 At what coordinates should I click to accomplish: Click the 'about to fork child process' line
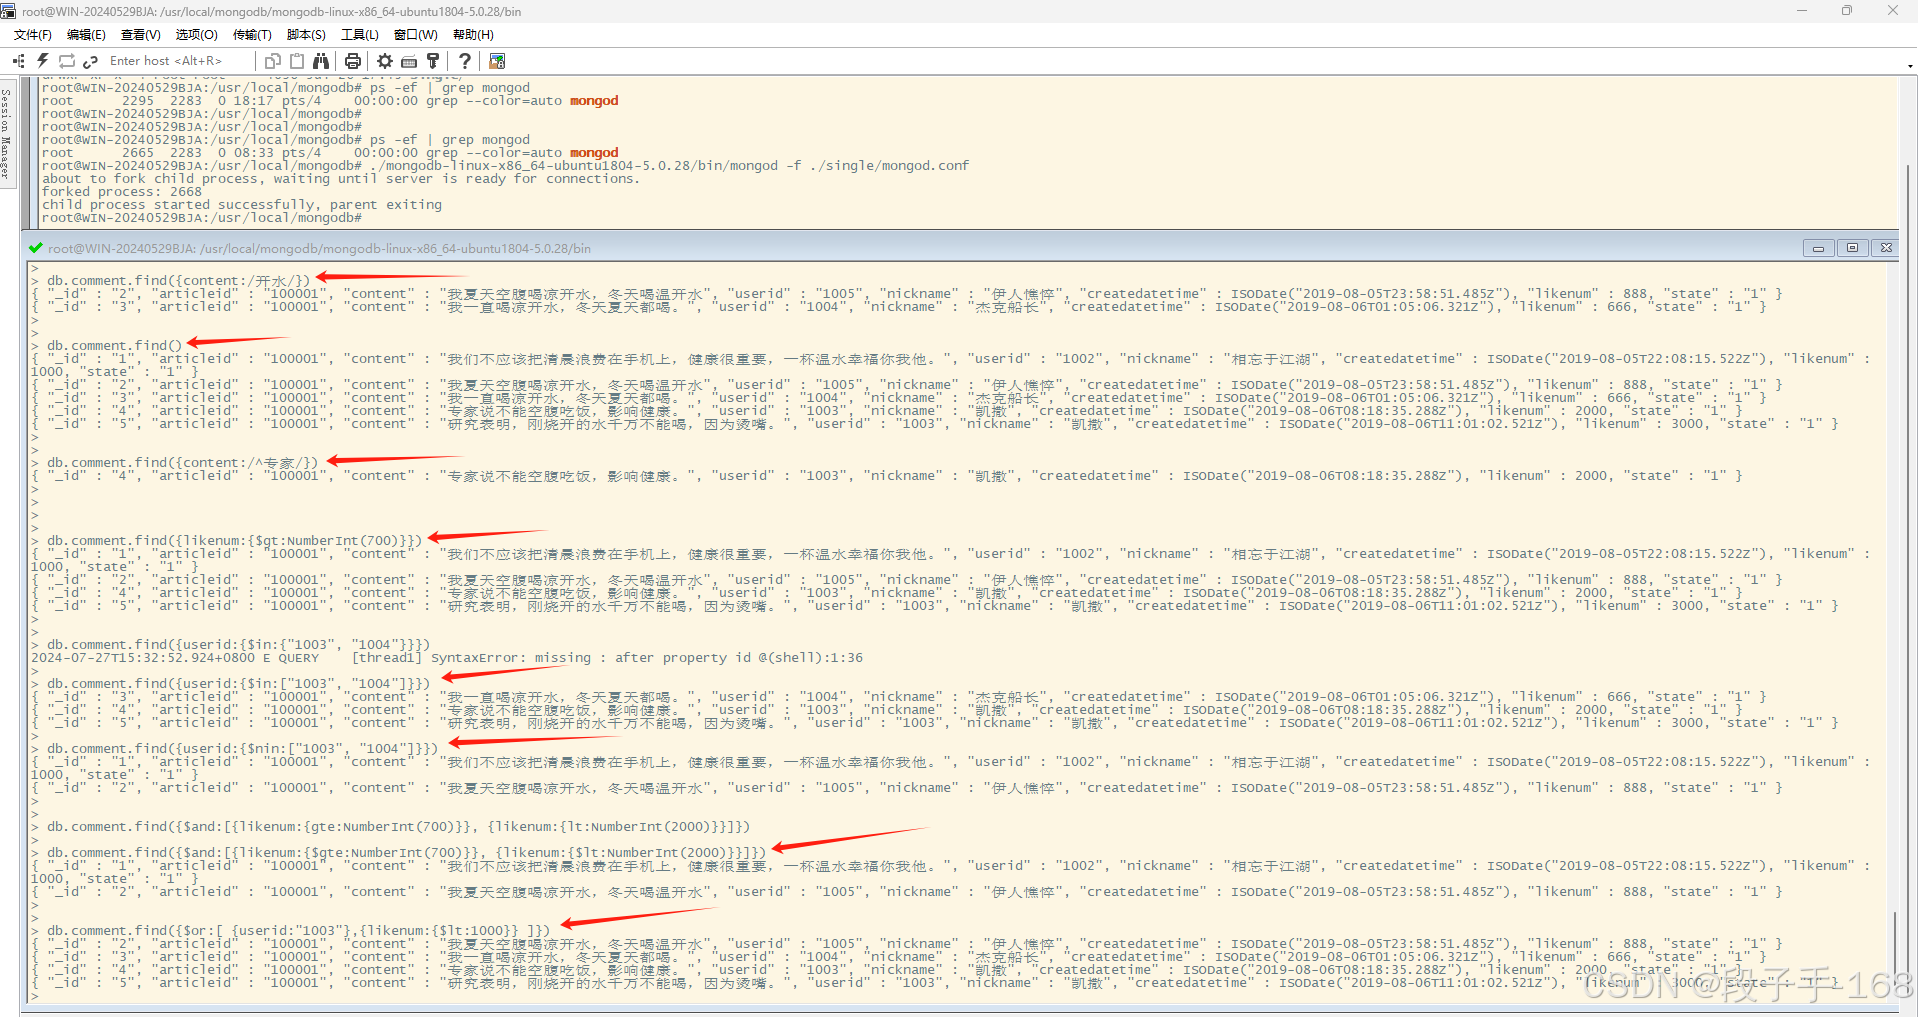[x=340, y=179]
